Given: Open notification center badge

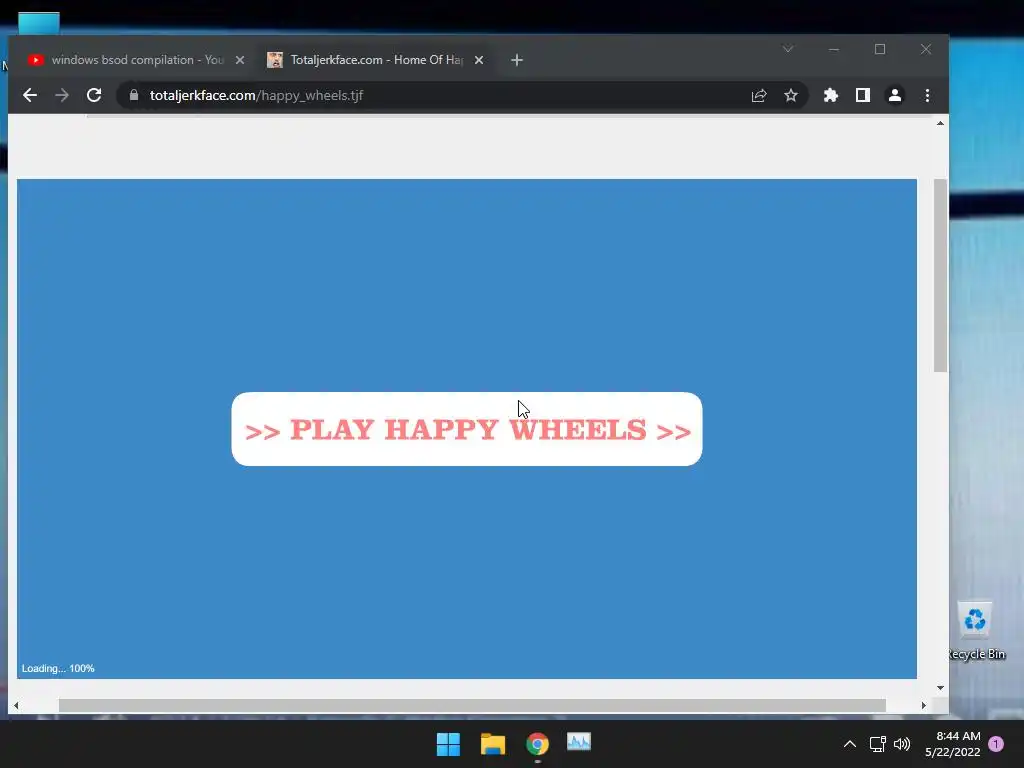Looking at the screenshot, I should click(996, 744).
